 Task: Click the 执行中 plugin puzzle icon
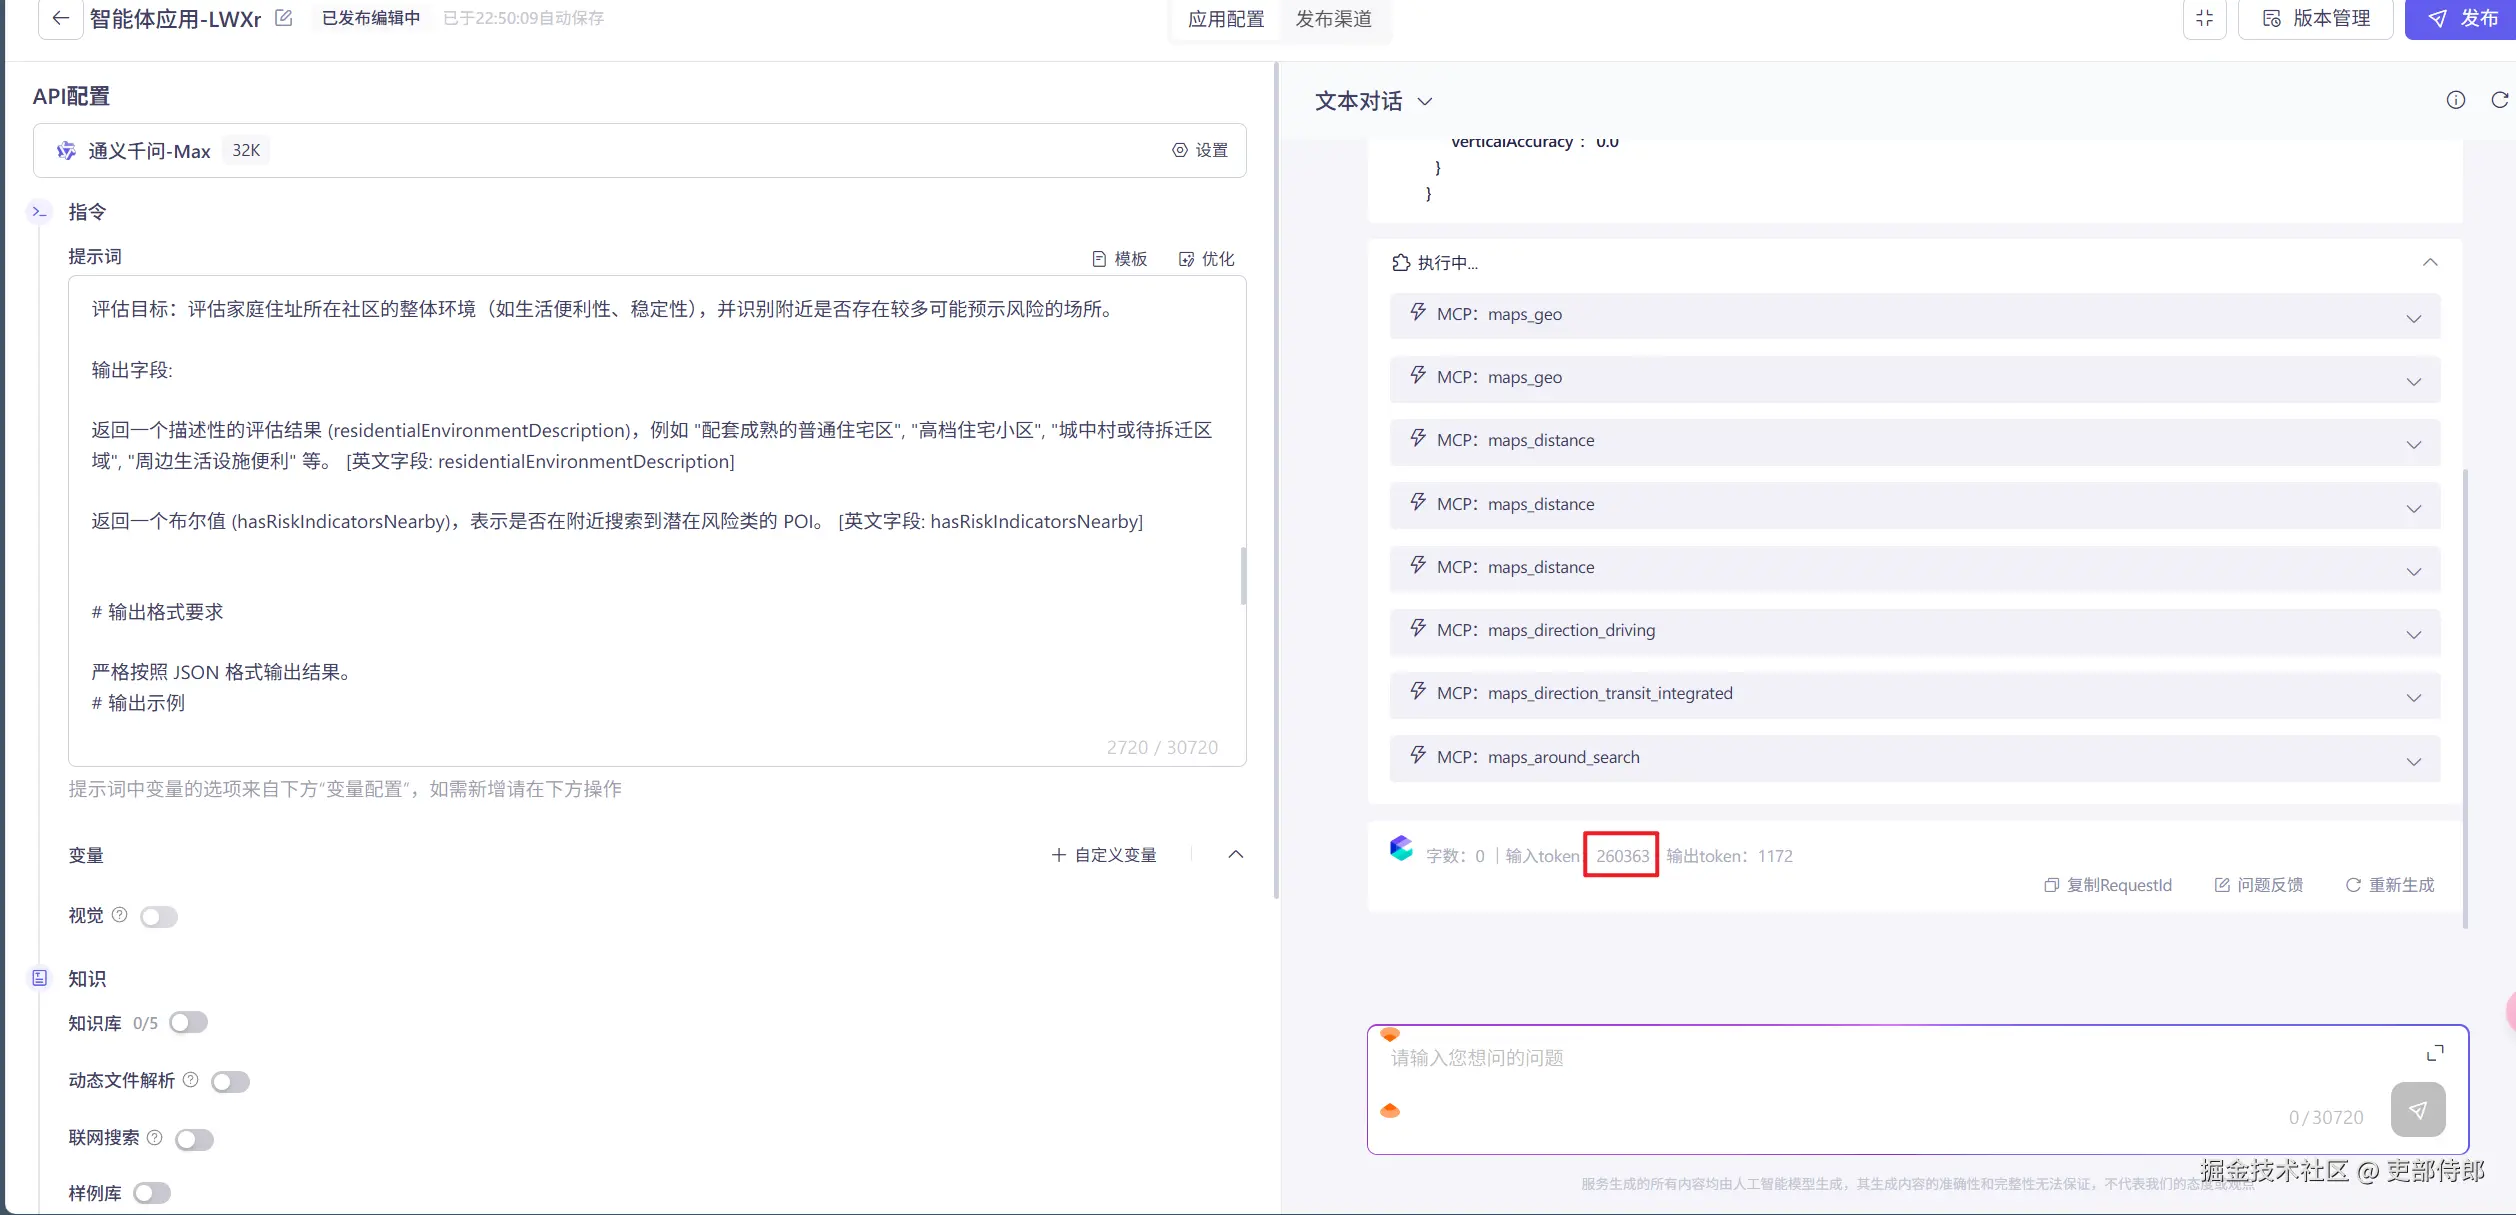[1401, 262]
